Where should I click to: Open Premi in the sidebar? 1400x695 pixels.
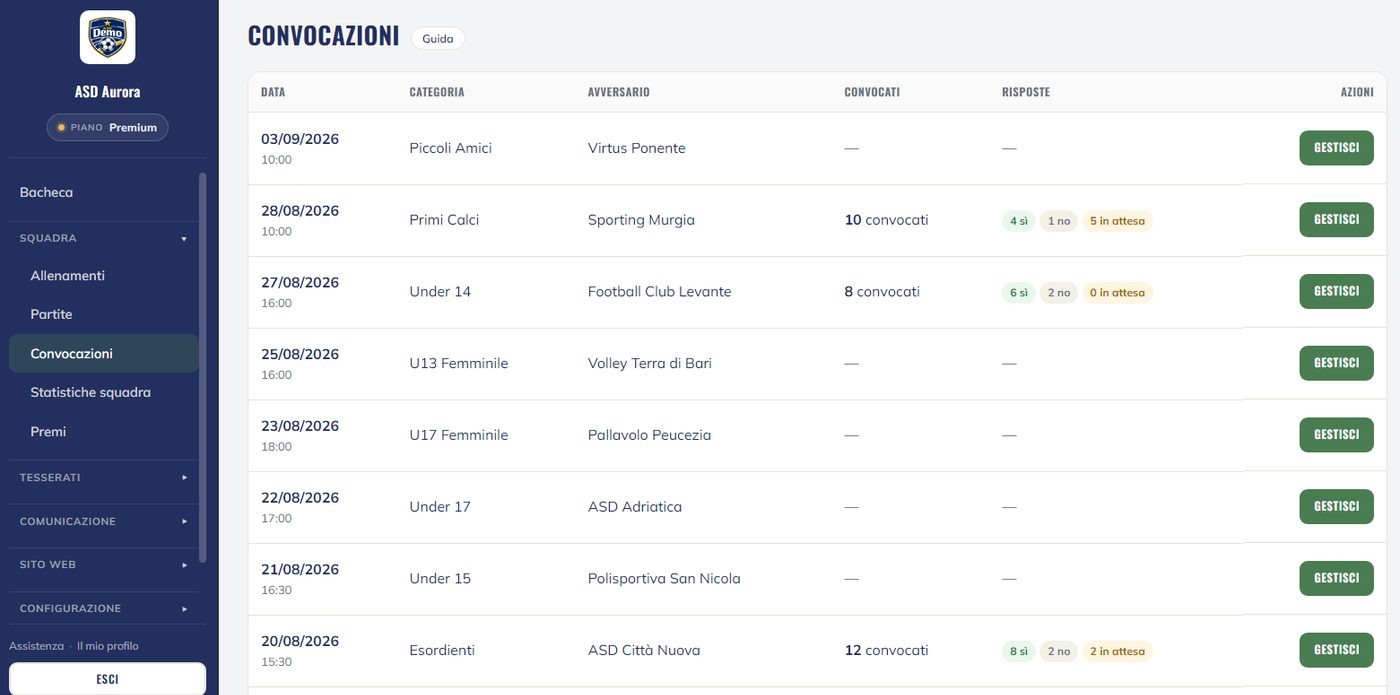click(x=103, y=431)
